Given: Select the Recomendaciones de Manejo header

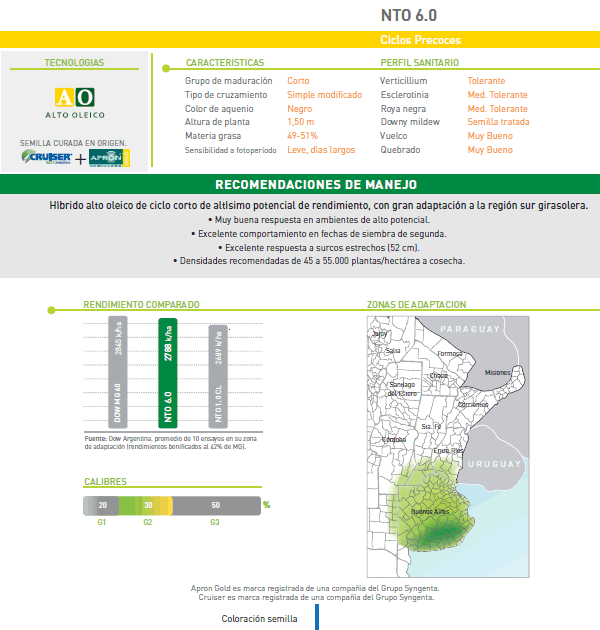Looking at the screenshot, I should click(316, 185).
